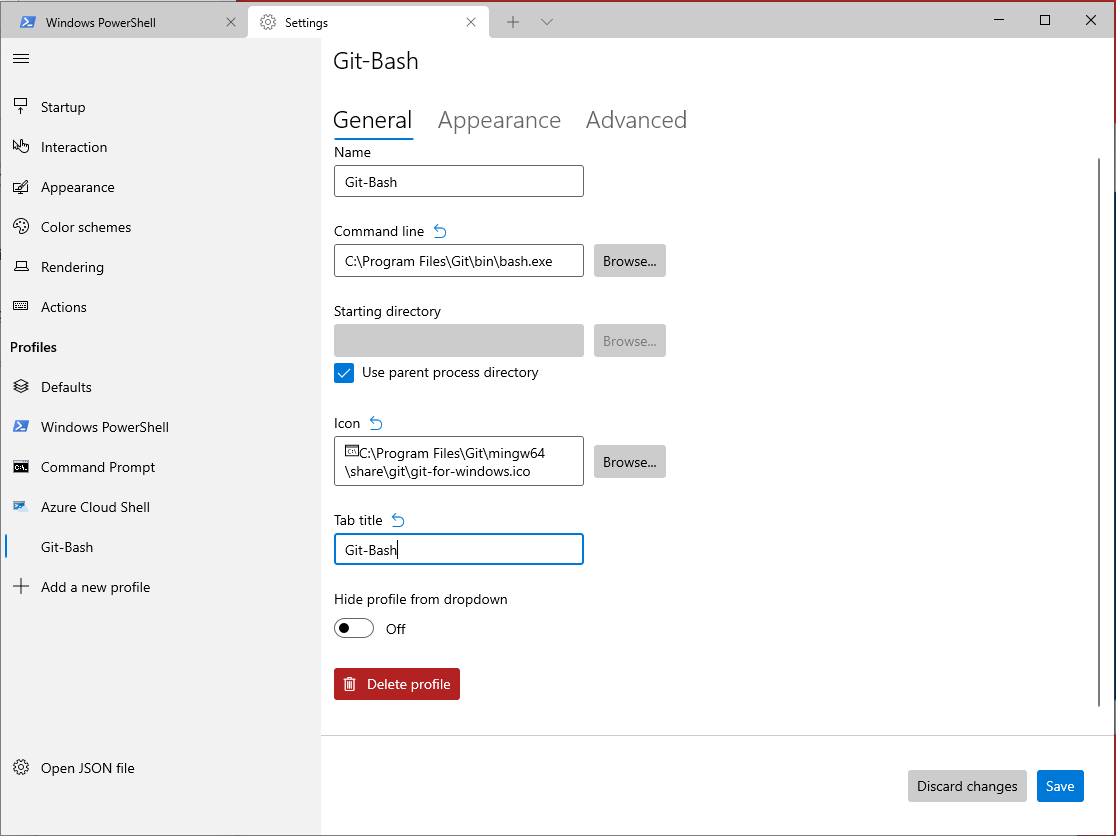This screenshot has height=836, width=1116.
Task: Click the Appearance sidebar icon
Action: click(21, 187)
